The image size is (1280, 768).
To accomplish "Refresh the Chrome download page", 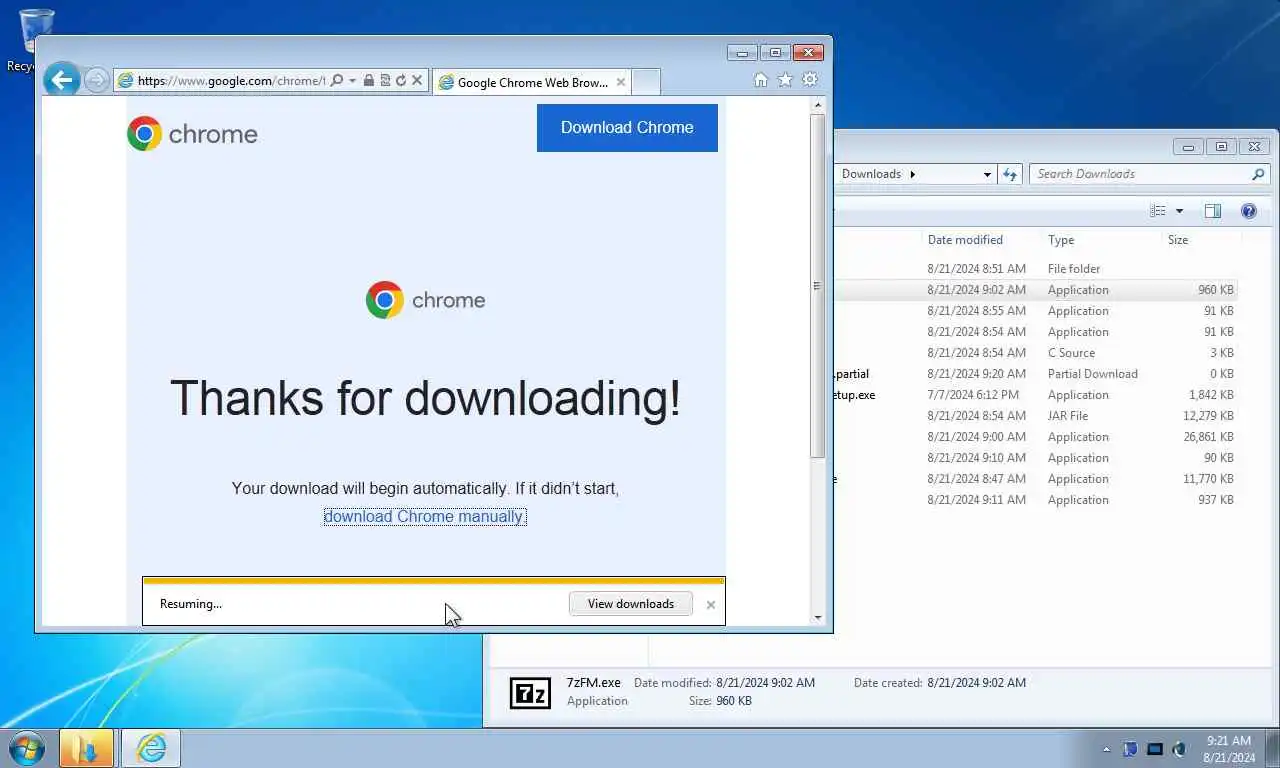I will 401,81.
